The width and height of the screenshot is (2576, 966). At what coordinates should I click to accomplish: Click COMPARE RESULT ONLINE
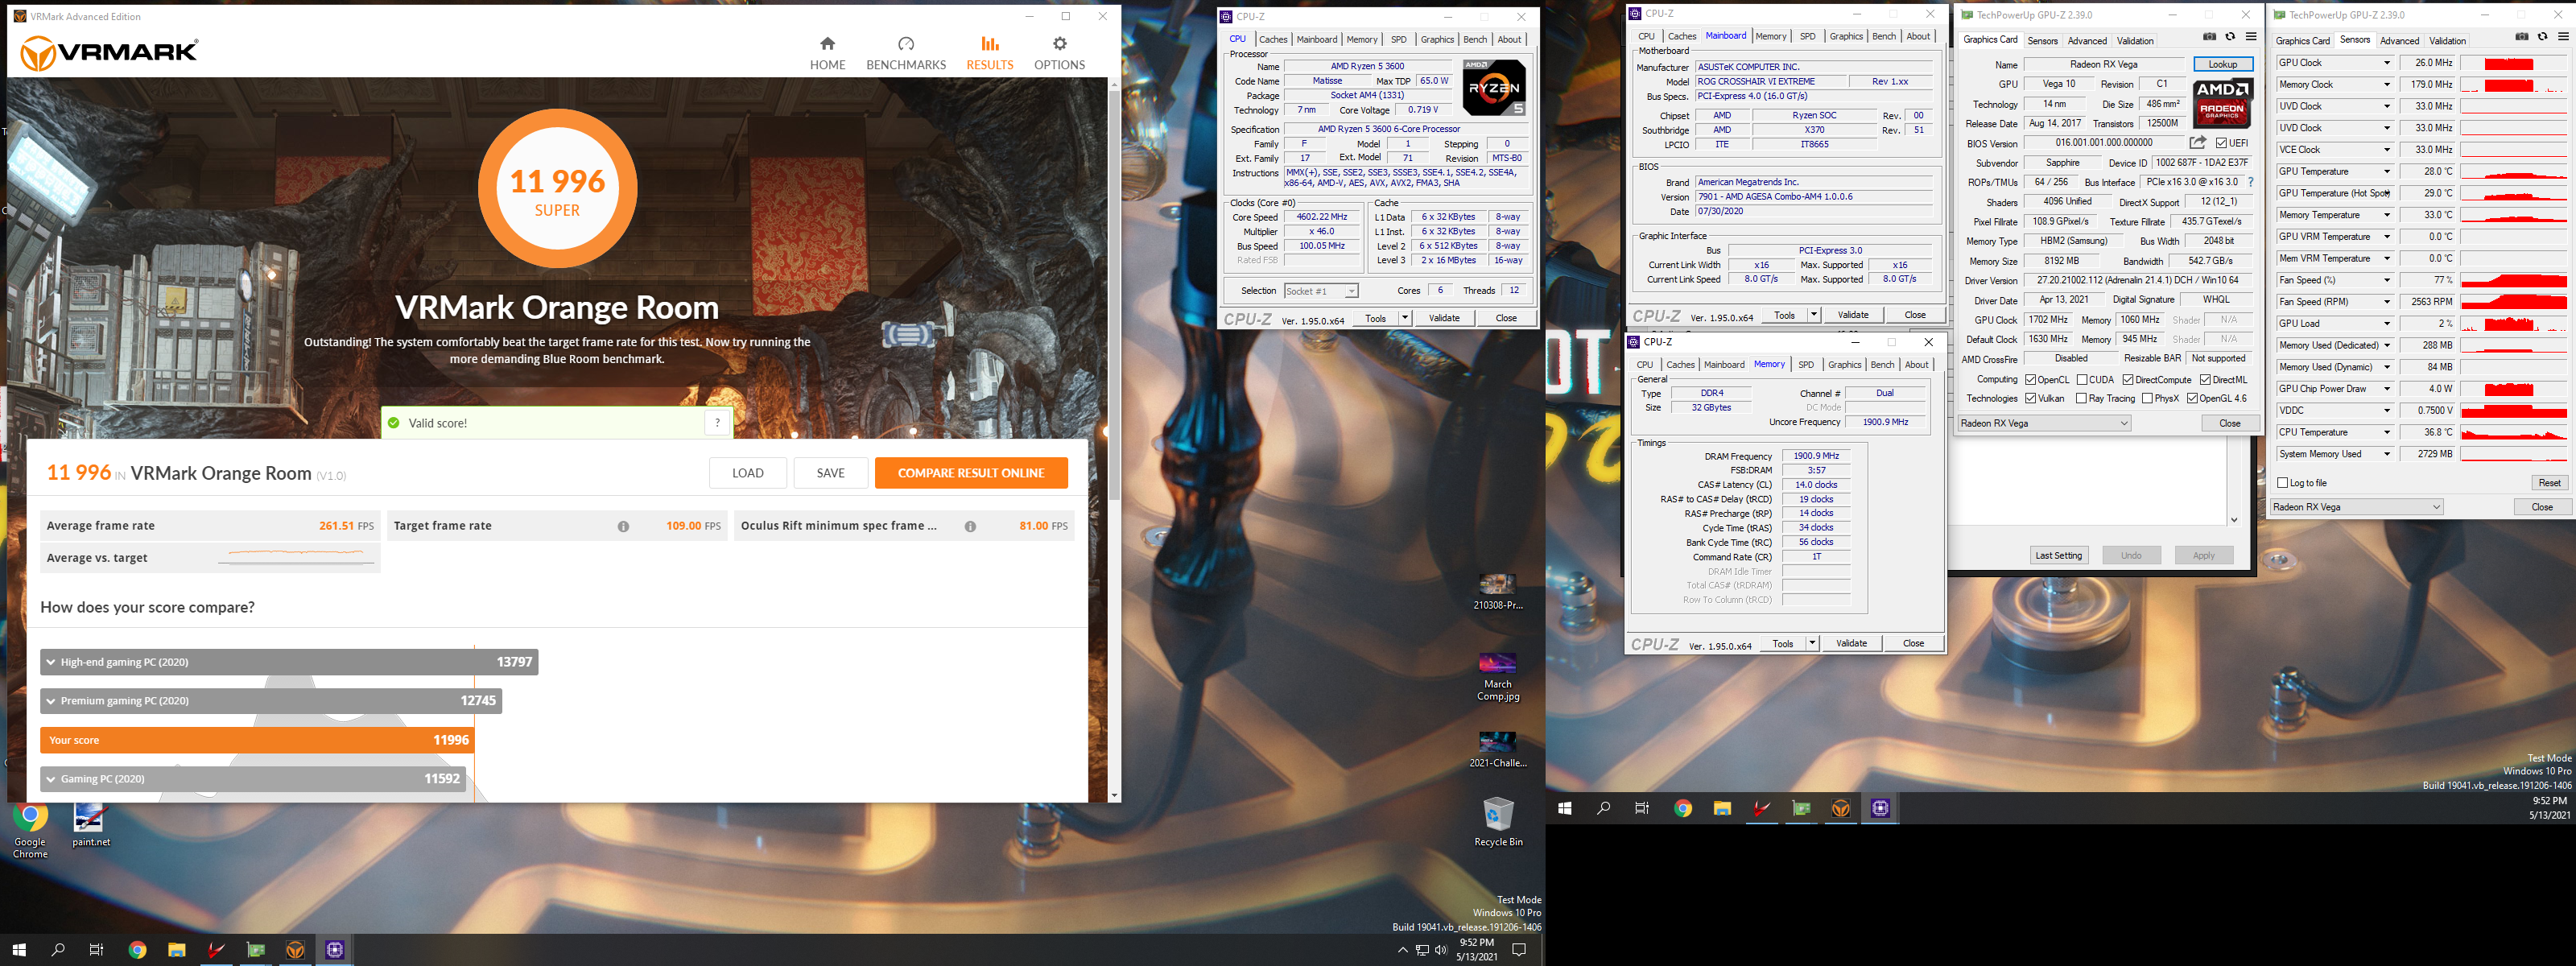(x=971, y=473)
